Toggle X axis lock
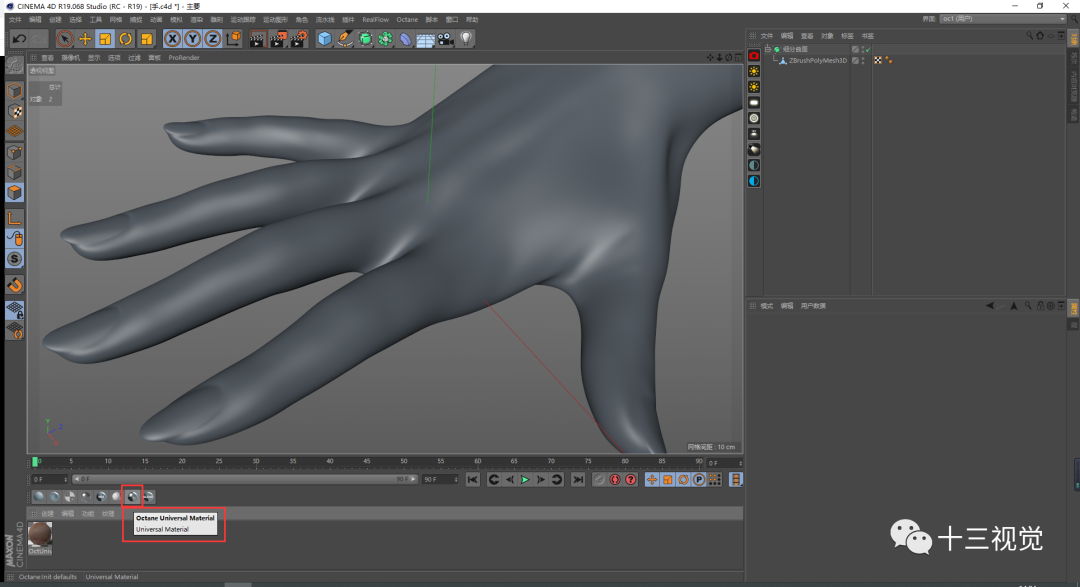The image size is (1080, 587). point(172,39)
